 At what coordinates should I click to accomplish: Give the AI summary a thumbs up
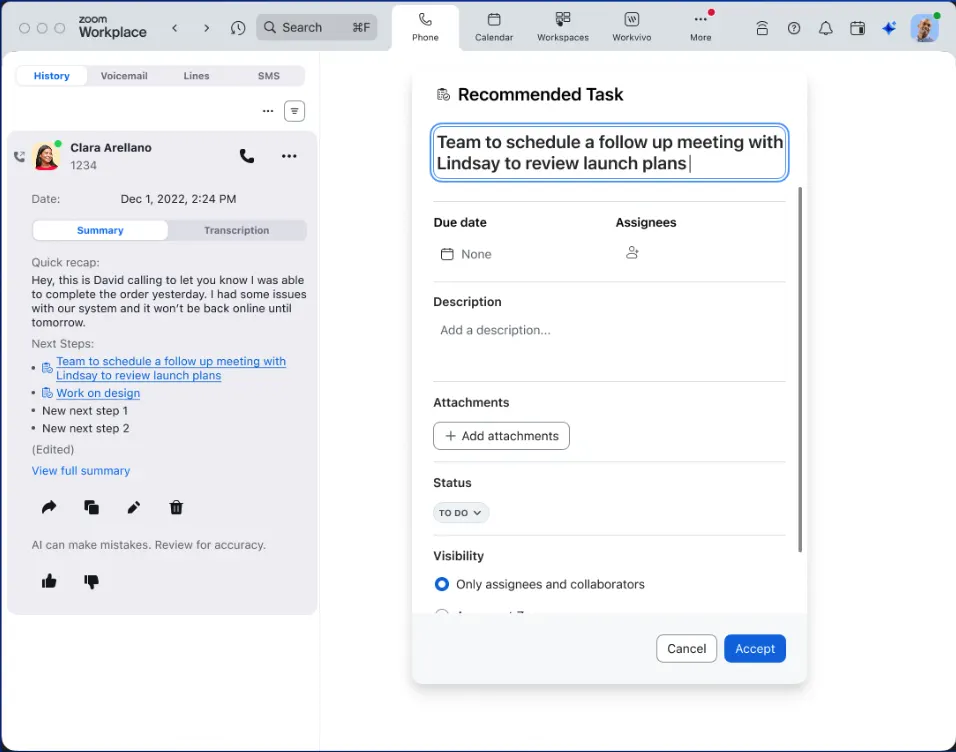coord(49,580)
